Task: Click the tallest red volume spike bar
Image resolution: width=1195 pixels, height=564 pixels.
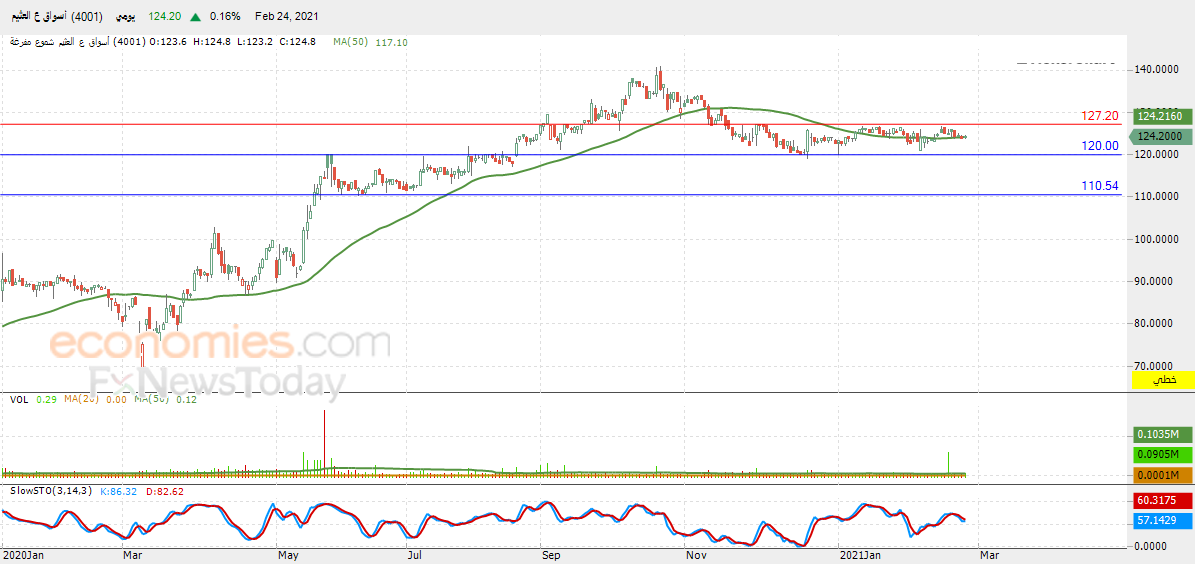Action: point(325,444)
